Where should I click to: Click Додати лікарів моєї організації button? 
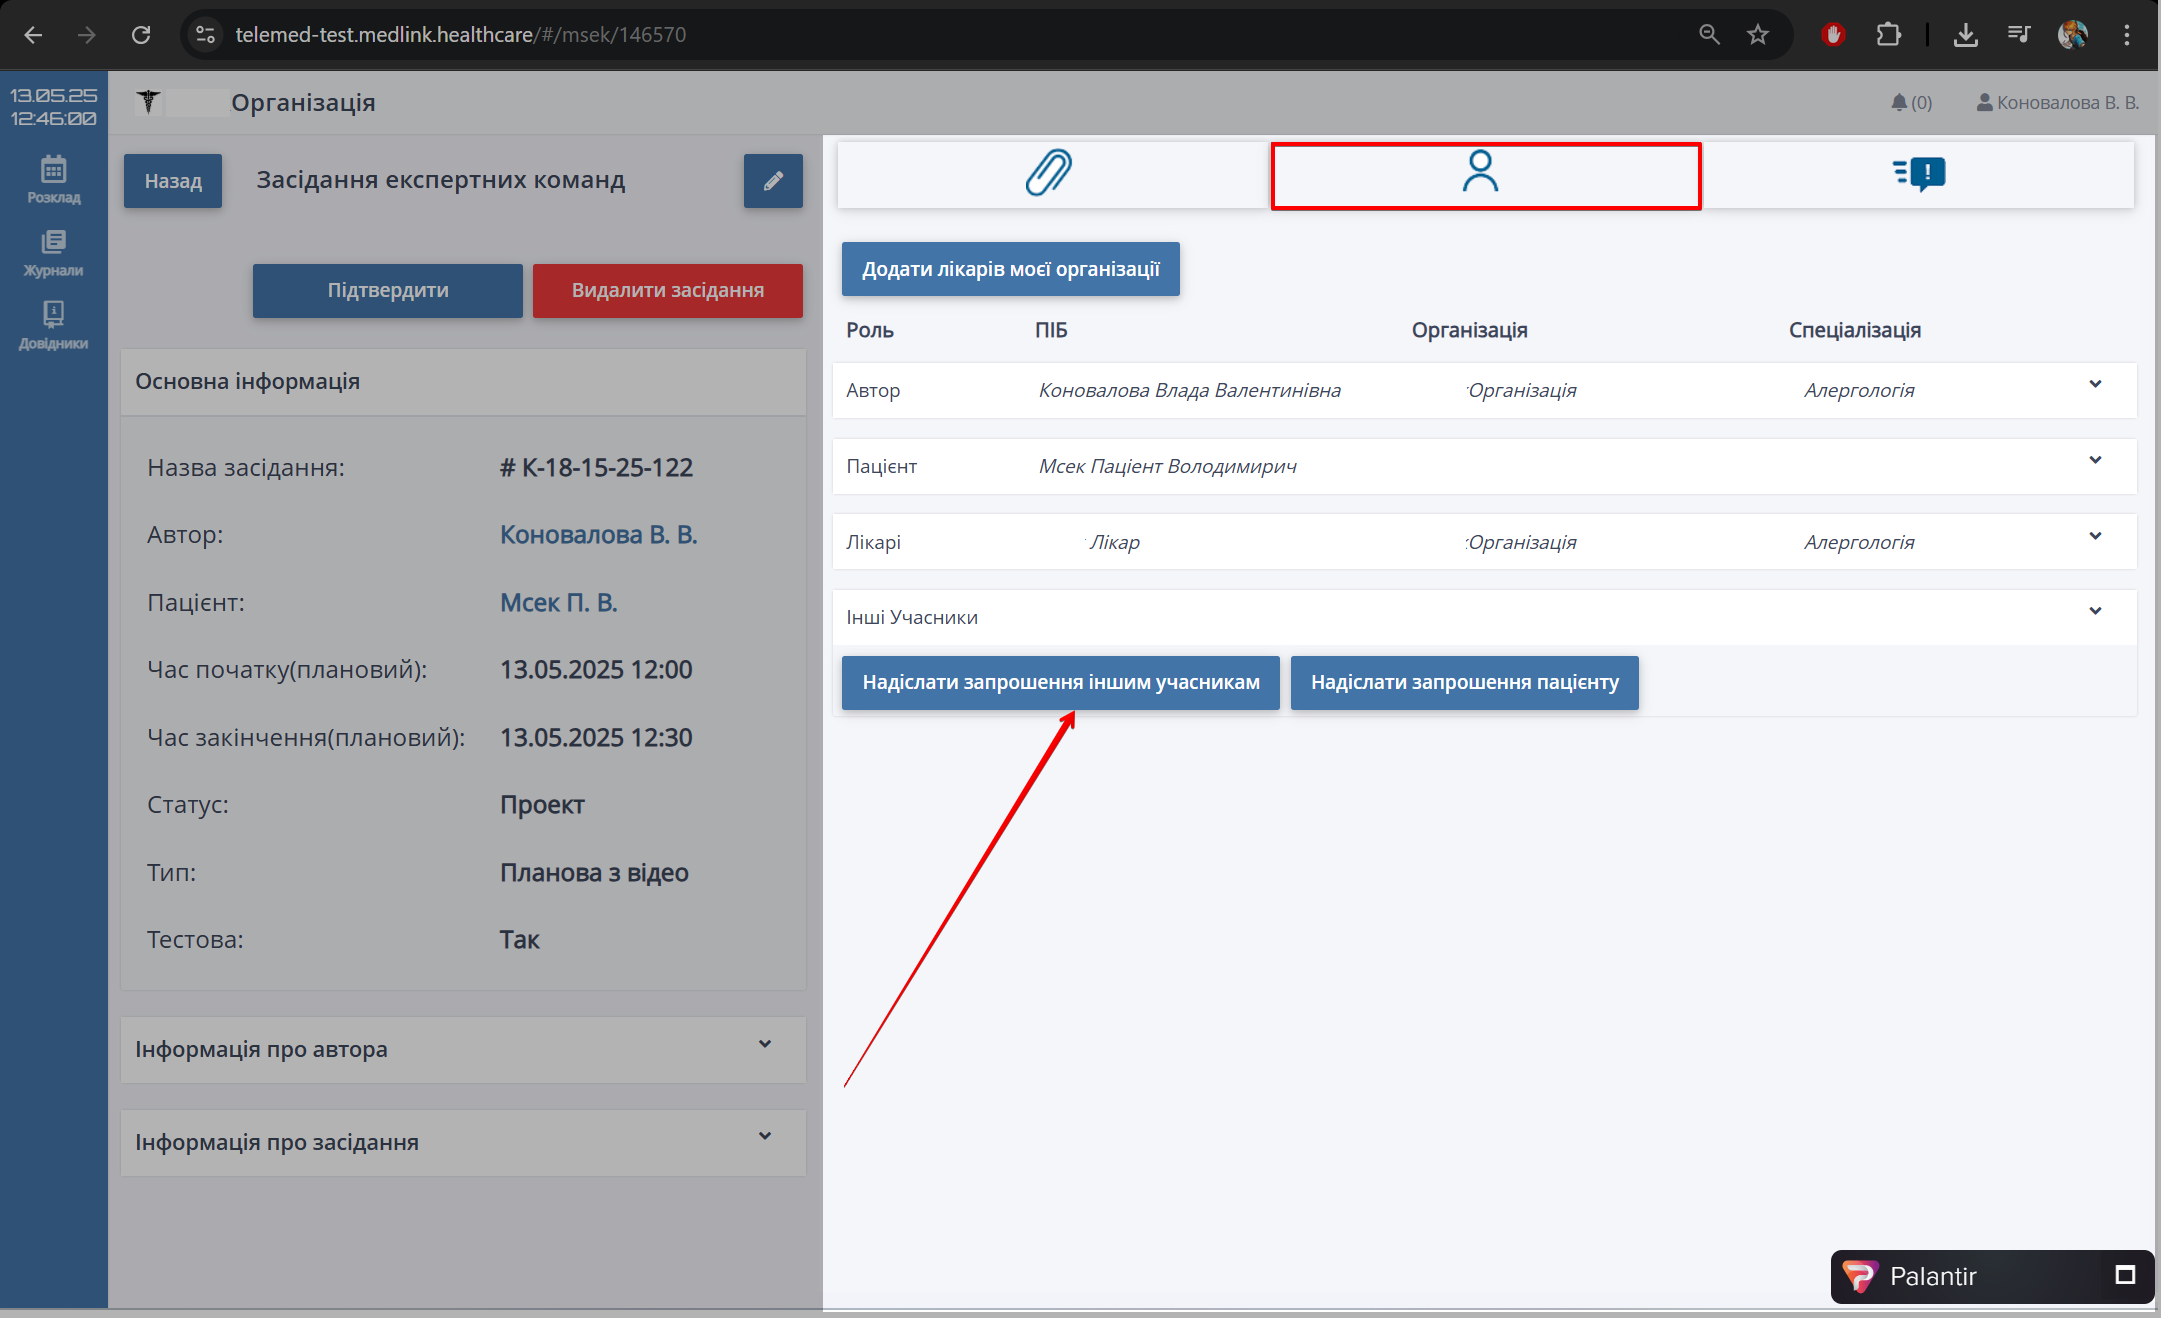pos(1010,269)
